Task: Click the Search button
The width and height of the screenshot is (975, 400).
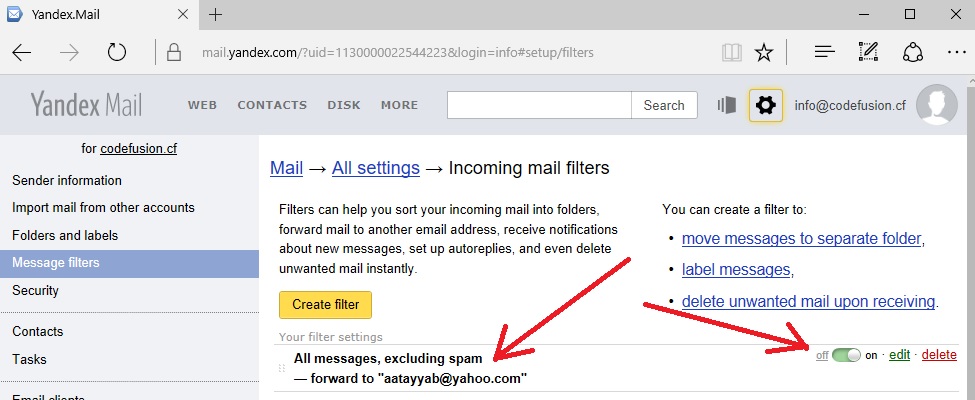Action: (x=664, y=105)
